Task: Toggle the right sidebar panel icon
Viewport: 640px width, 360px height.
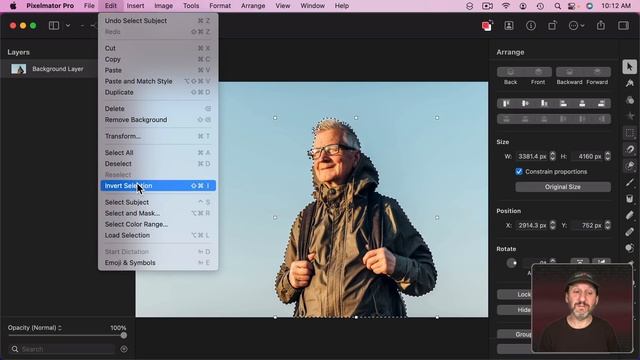Action: pos(623,26)
